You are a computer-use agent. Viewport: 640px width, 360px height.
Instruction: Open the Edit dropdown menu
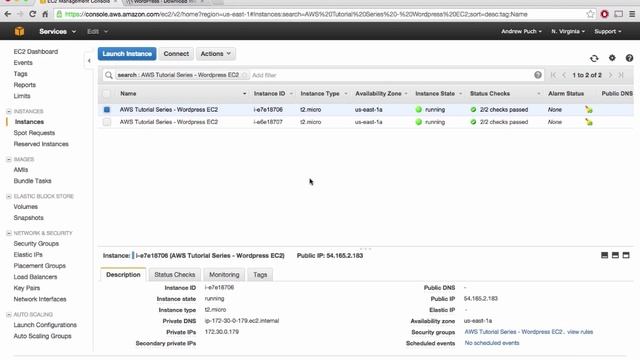click(x=97, y=31)
